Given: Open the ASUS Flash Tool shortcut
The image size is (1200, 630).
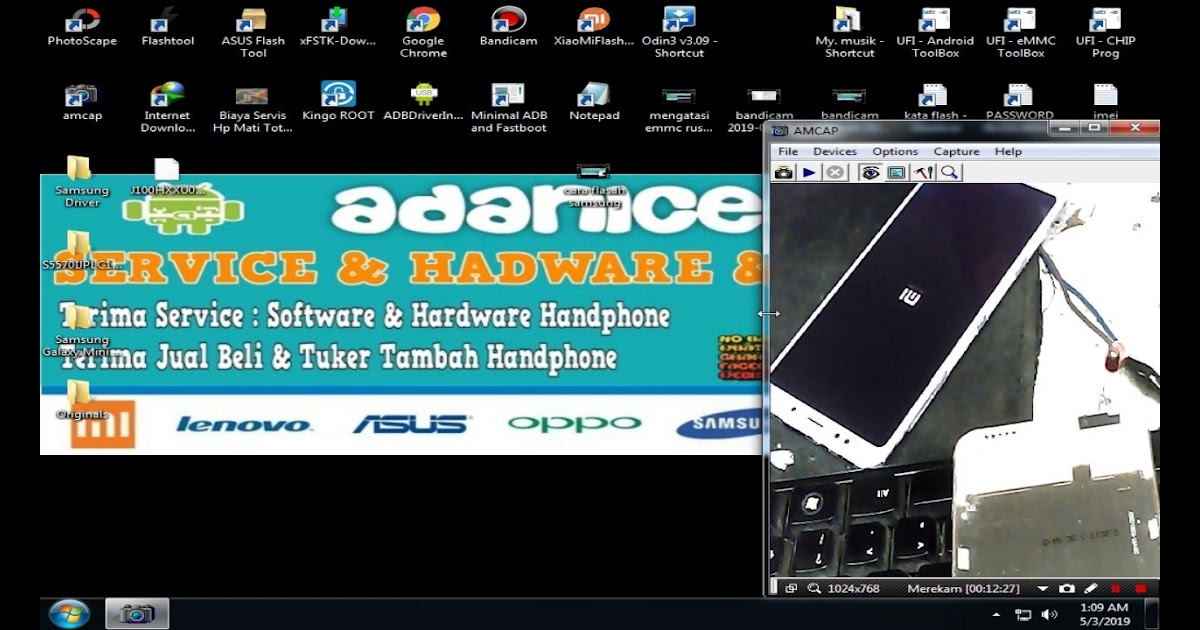Looking at the screenshot, I should point(253,32).
